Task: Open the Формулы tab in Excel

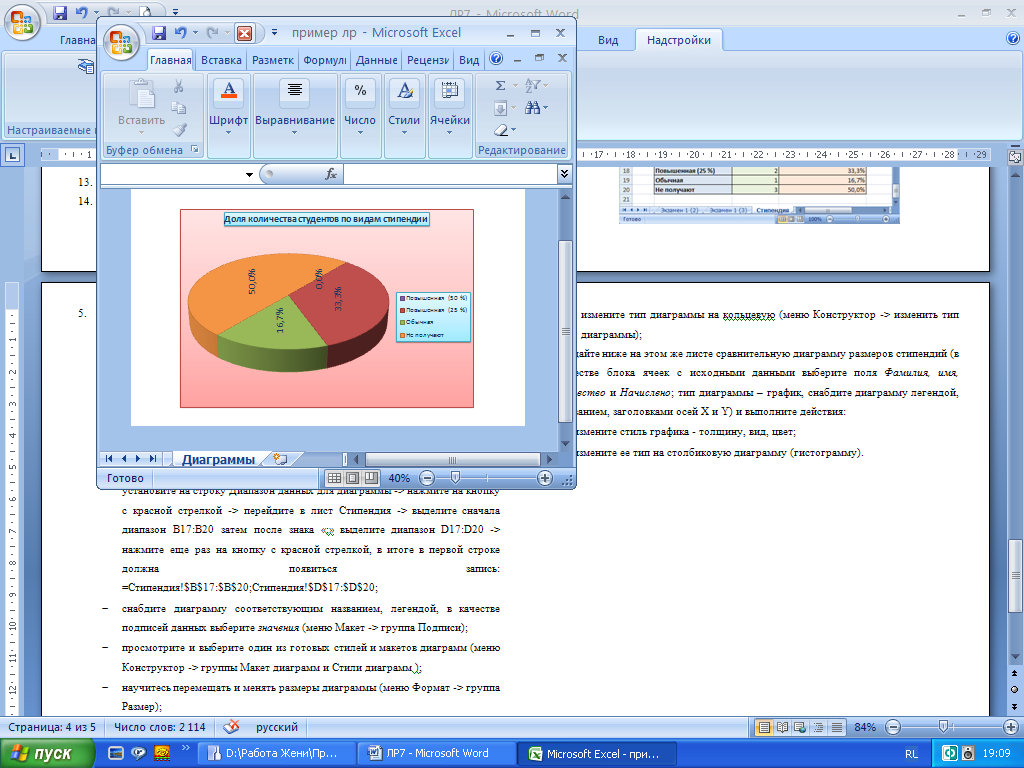Action: (x=325, y=60)
